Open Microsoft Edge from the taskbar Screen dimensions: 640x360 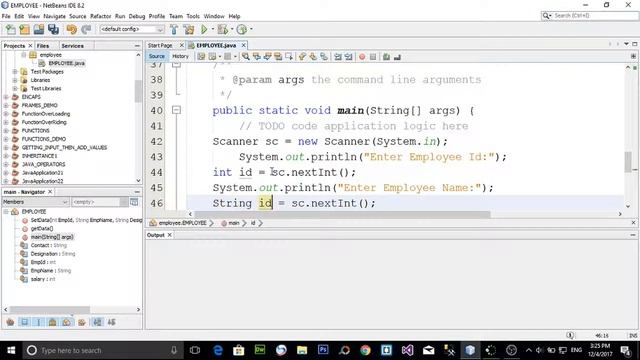[x=218, y=350]
